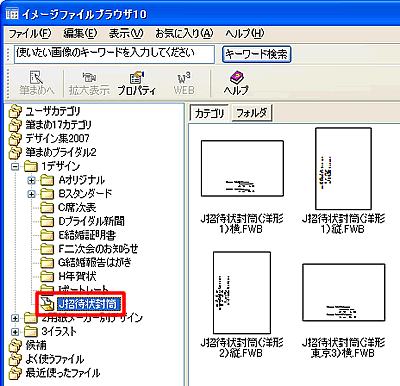The image size is (400, 386).
Task: Open the ヘルプ(H) menu
Action: [244, 33]
